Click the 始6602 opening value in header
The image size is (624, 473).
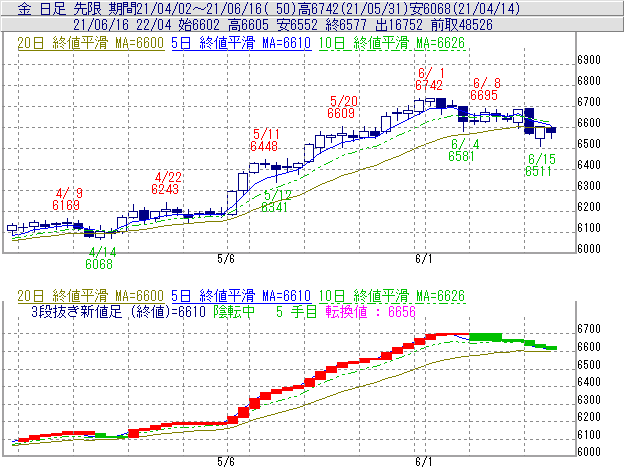[199, 25]
